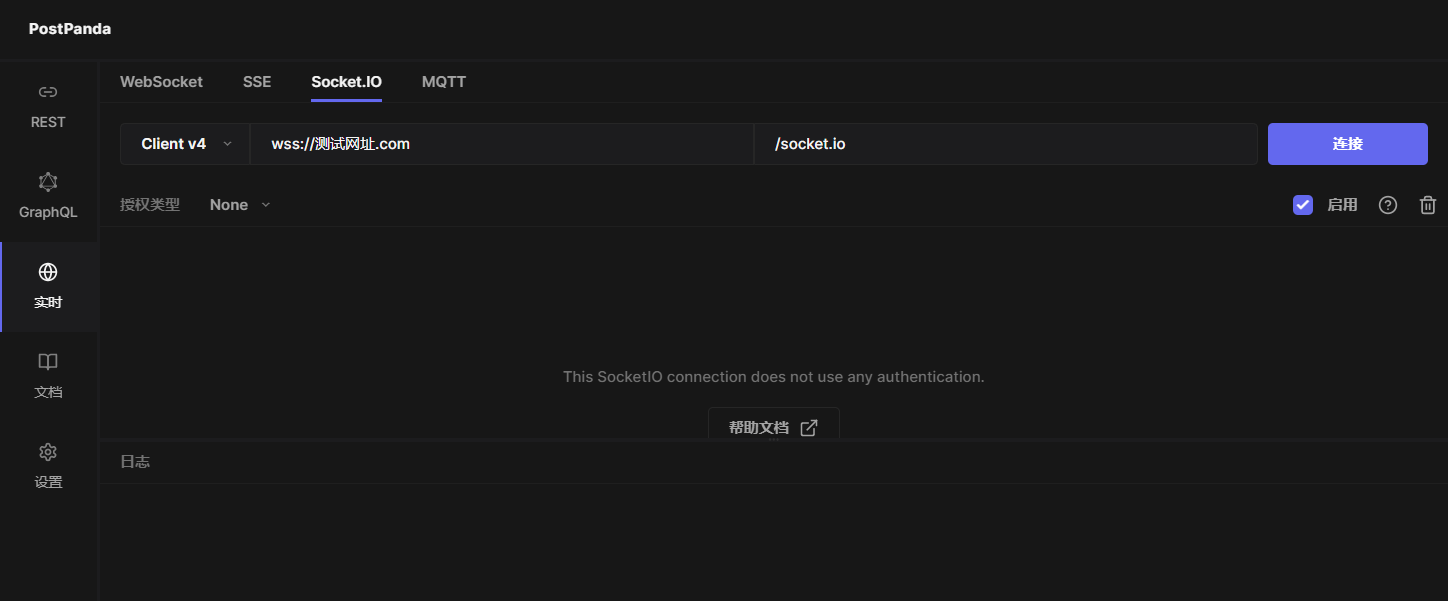
Task: Click the /socket.io path input
Action: (x=1000, y=143)
